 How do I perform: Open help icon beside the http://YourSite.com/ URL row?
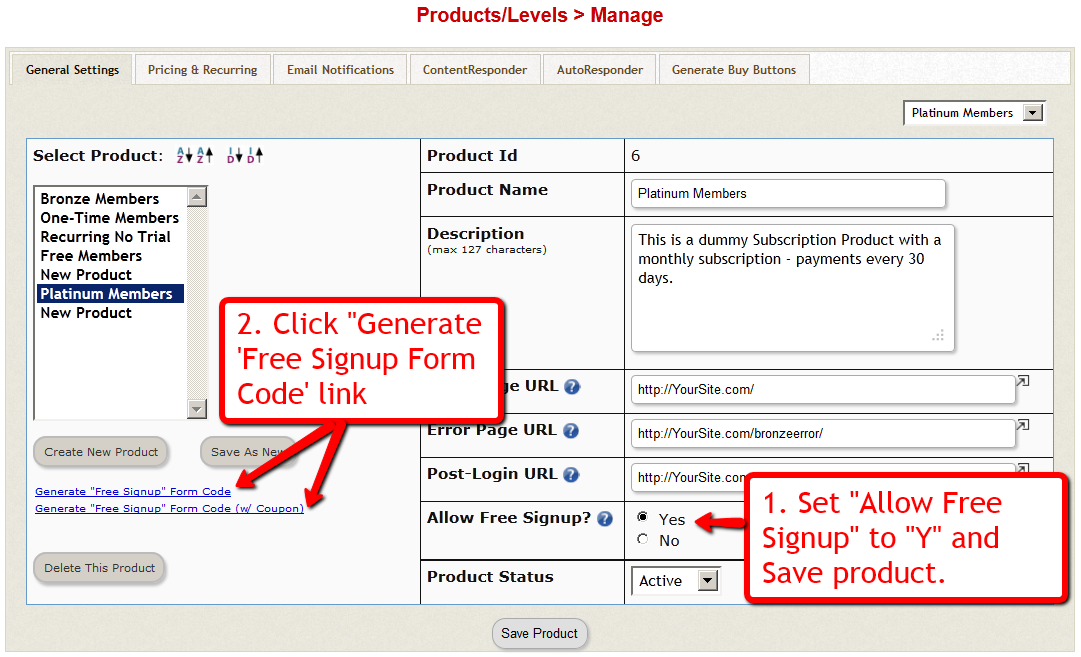tap(572, 387)
